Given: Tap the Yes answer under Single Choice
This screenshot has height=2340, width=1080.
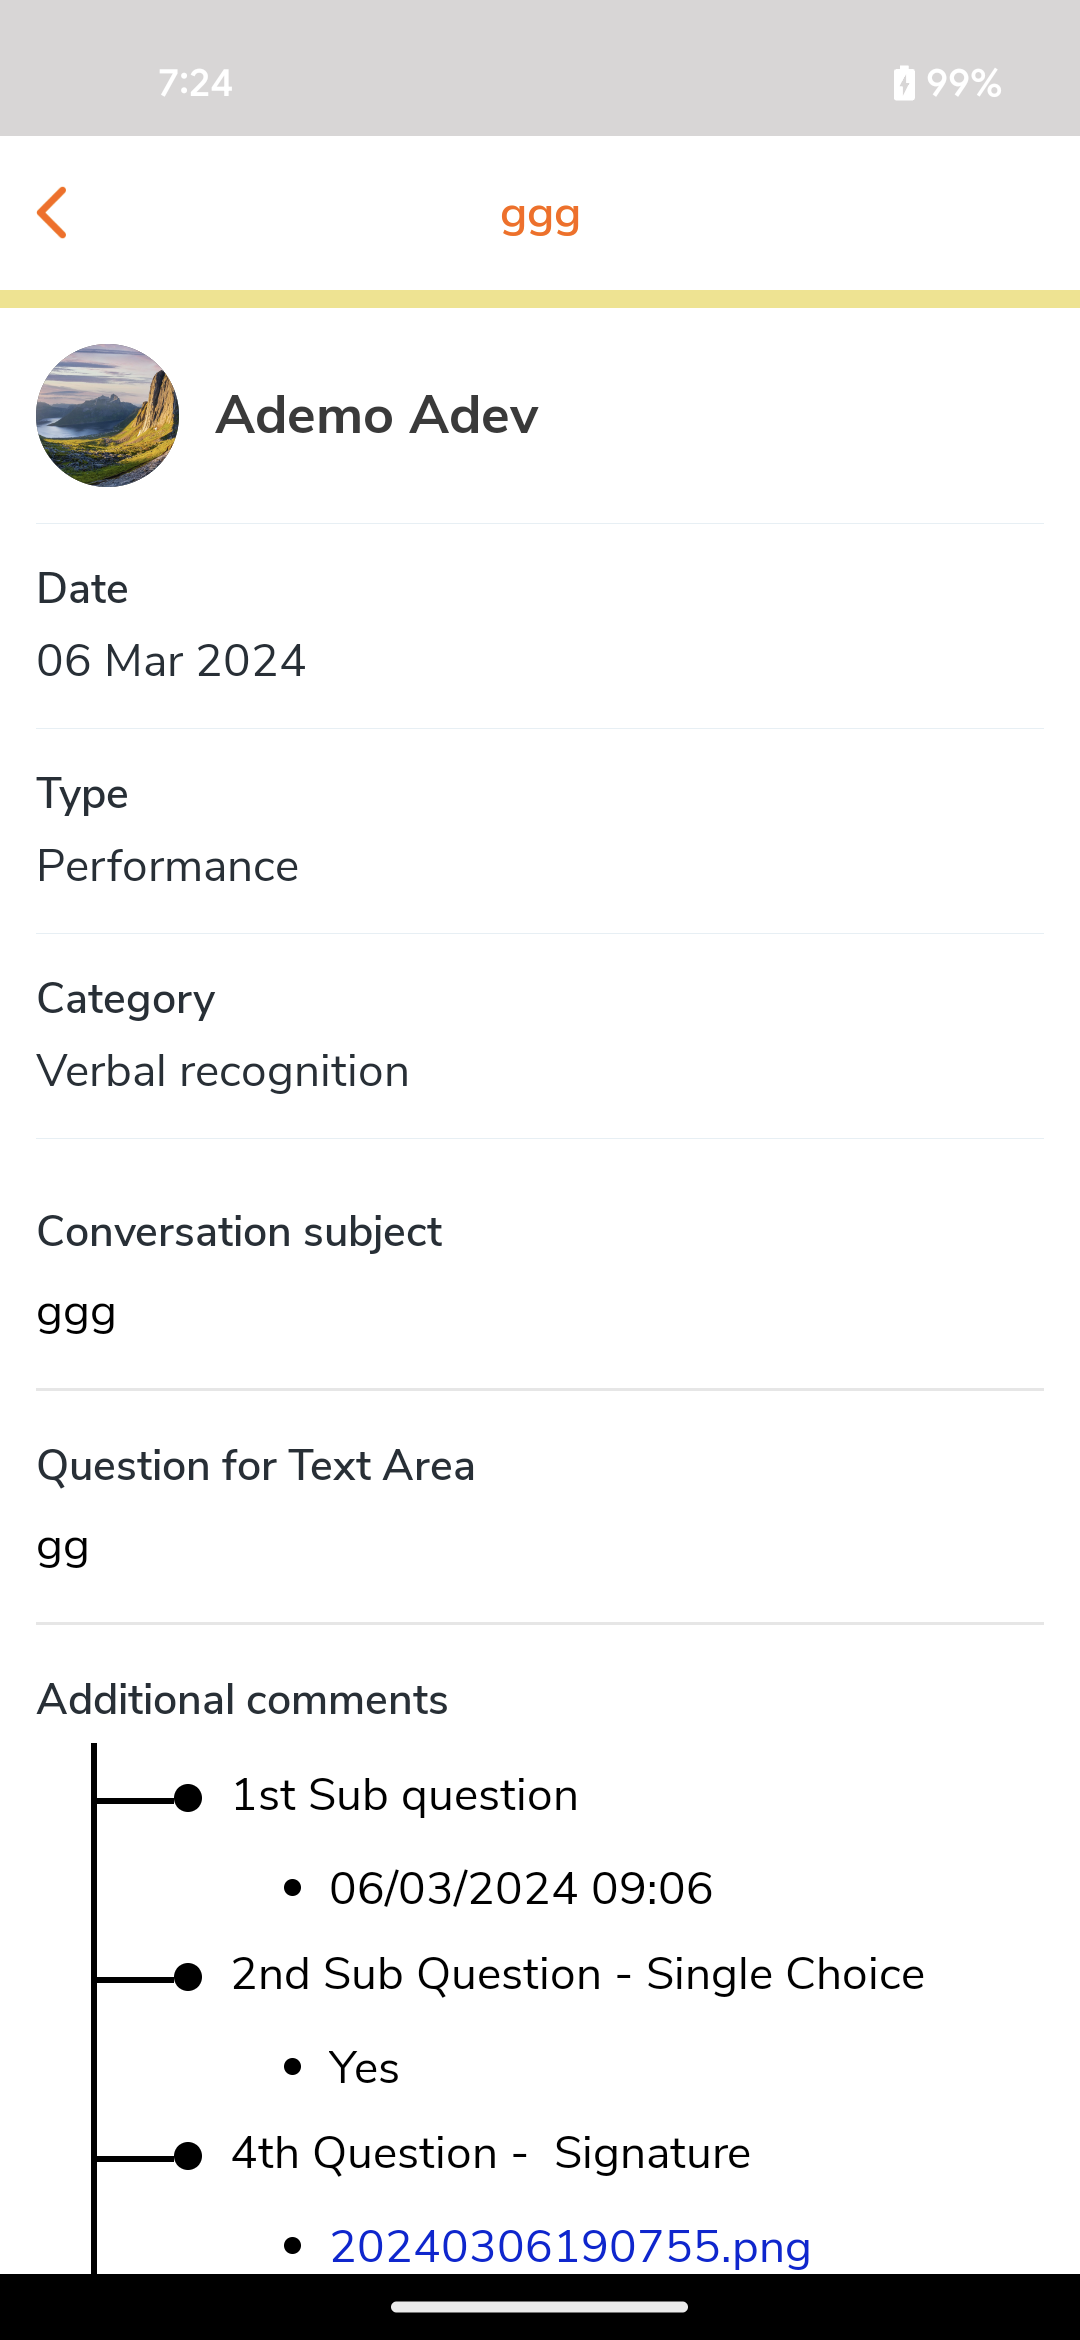Looking at the screenshot, I should (x=364, y=2068).
